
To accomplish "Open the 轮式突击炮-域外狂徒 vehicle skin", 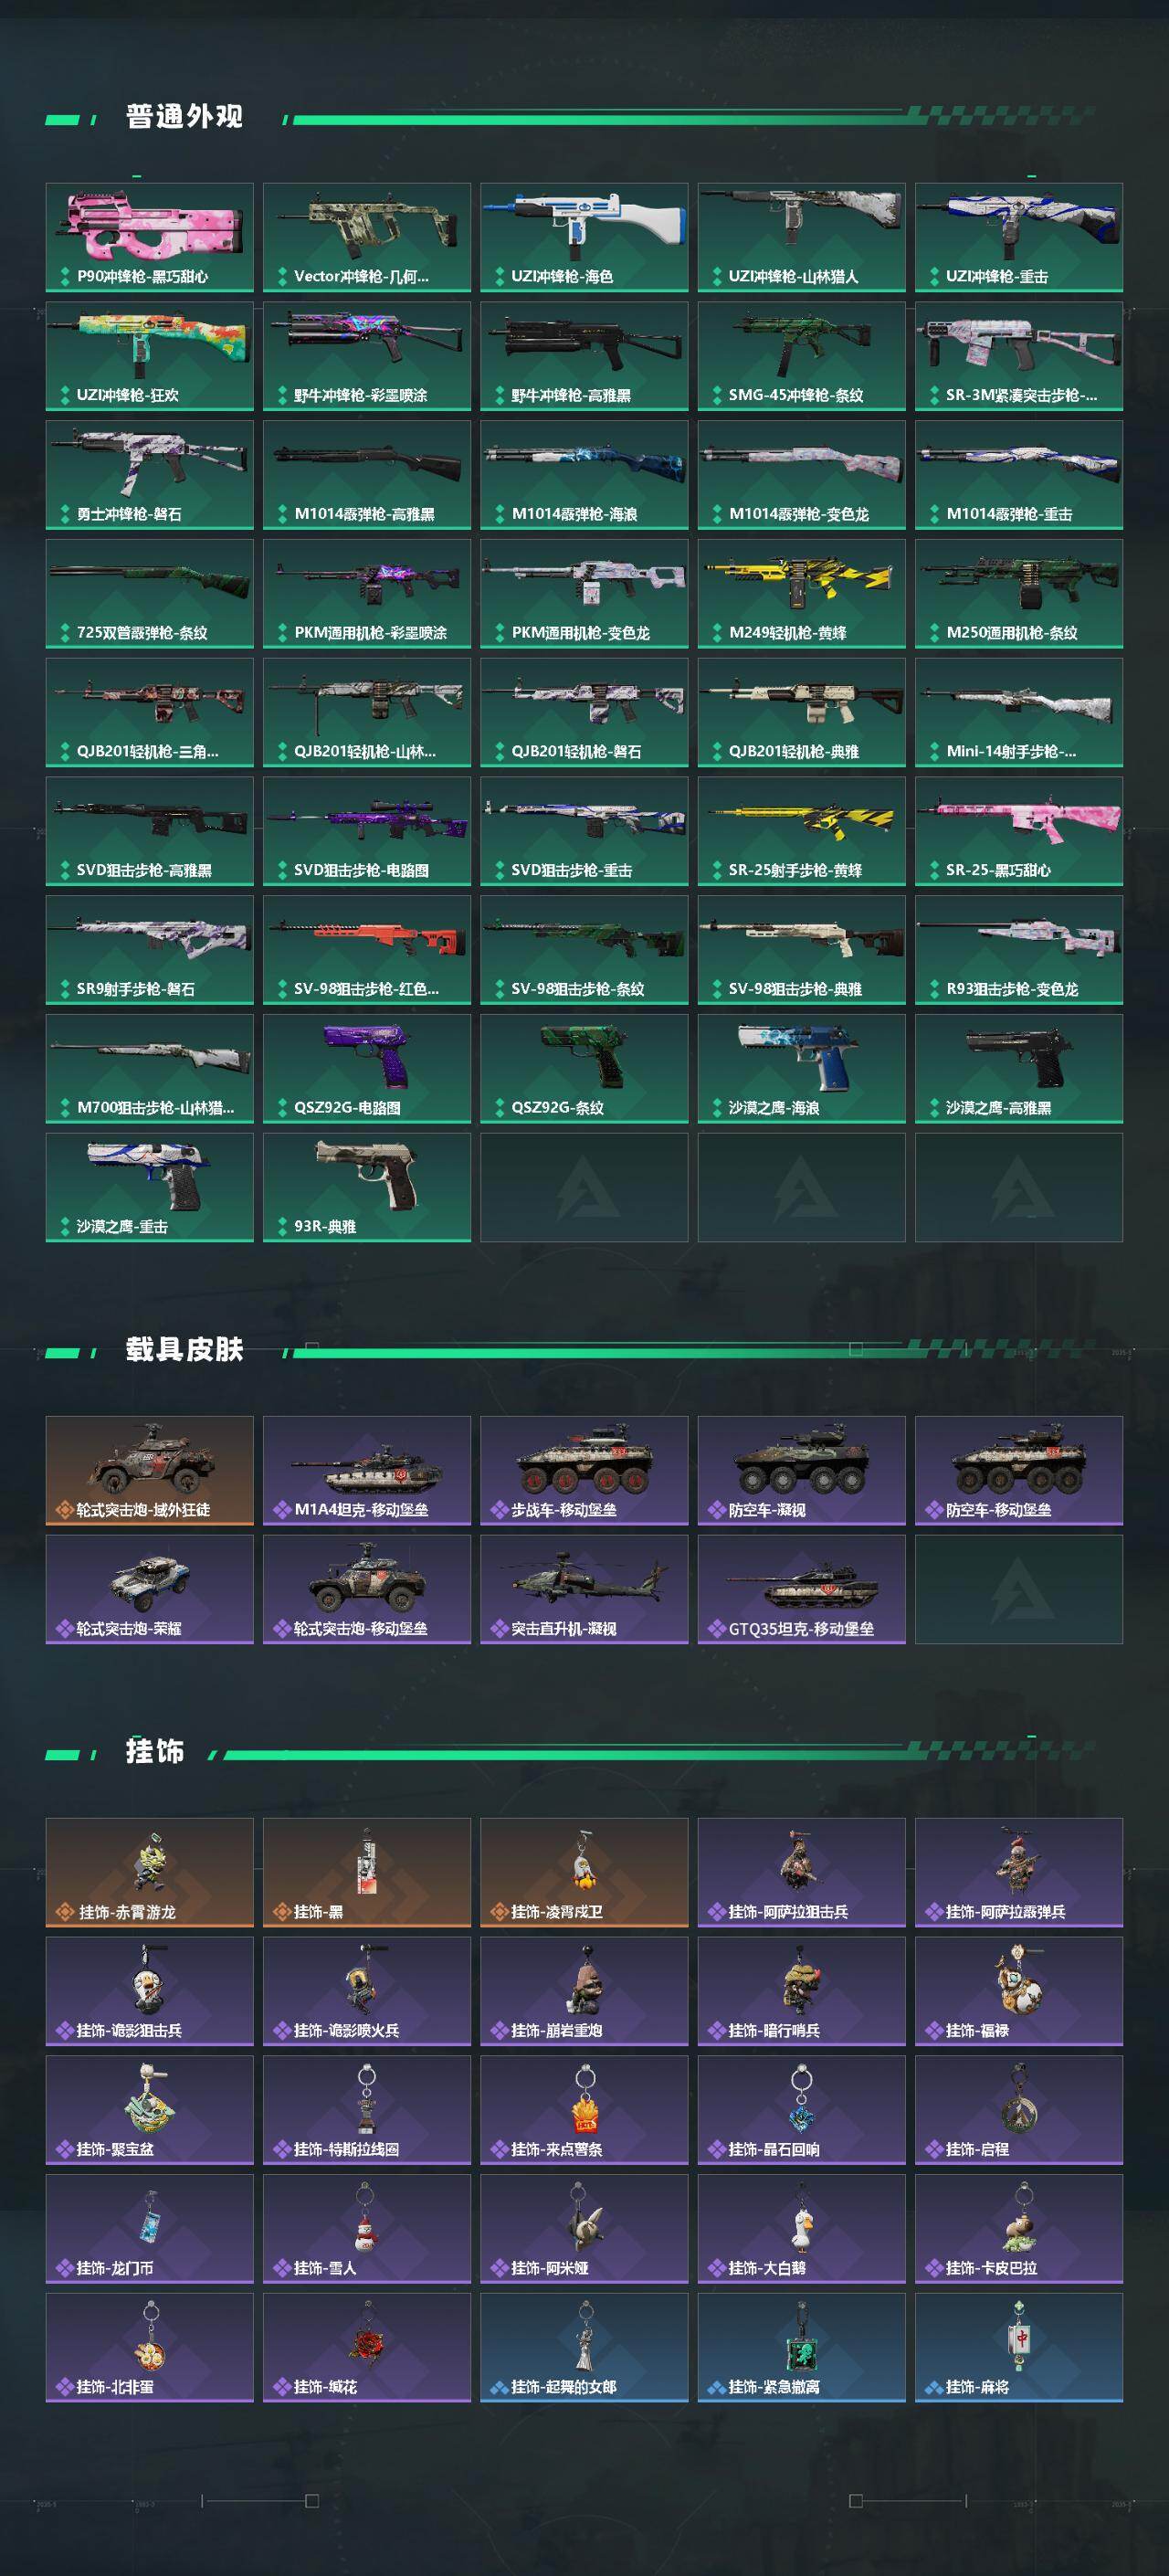I will [149, 1471].
